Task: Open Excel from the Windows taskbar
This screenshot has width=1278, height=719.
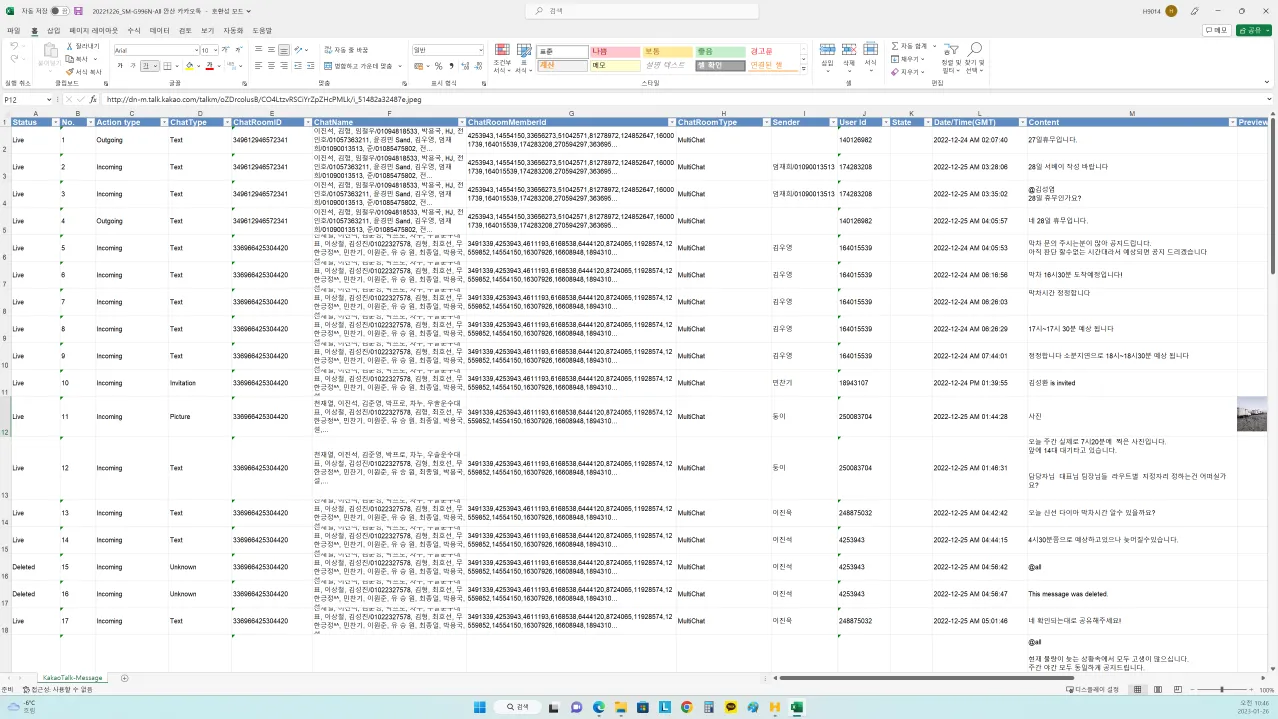Action: tap(797, 707)
